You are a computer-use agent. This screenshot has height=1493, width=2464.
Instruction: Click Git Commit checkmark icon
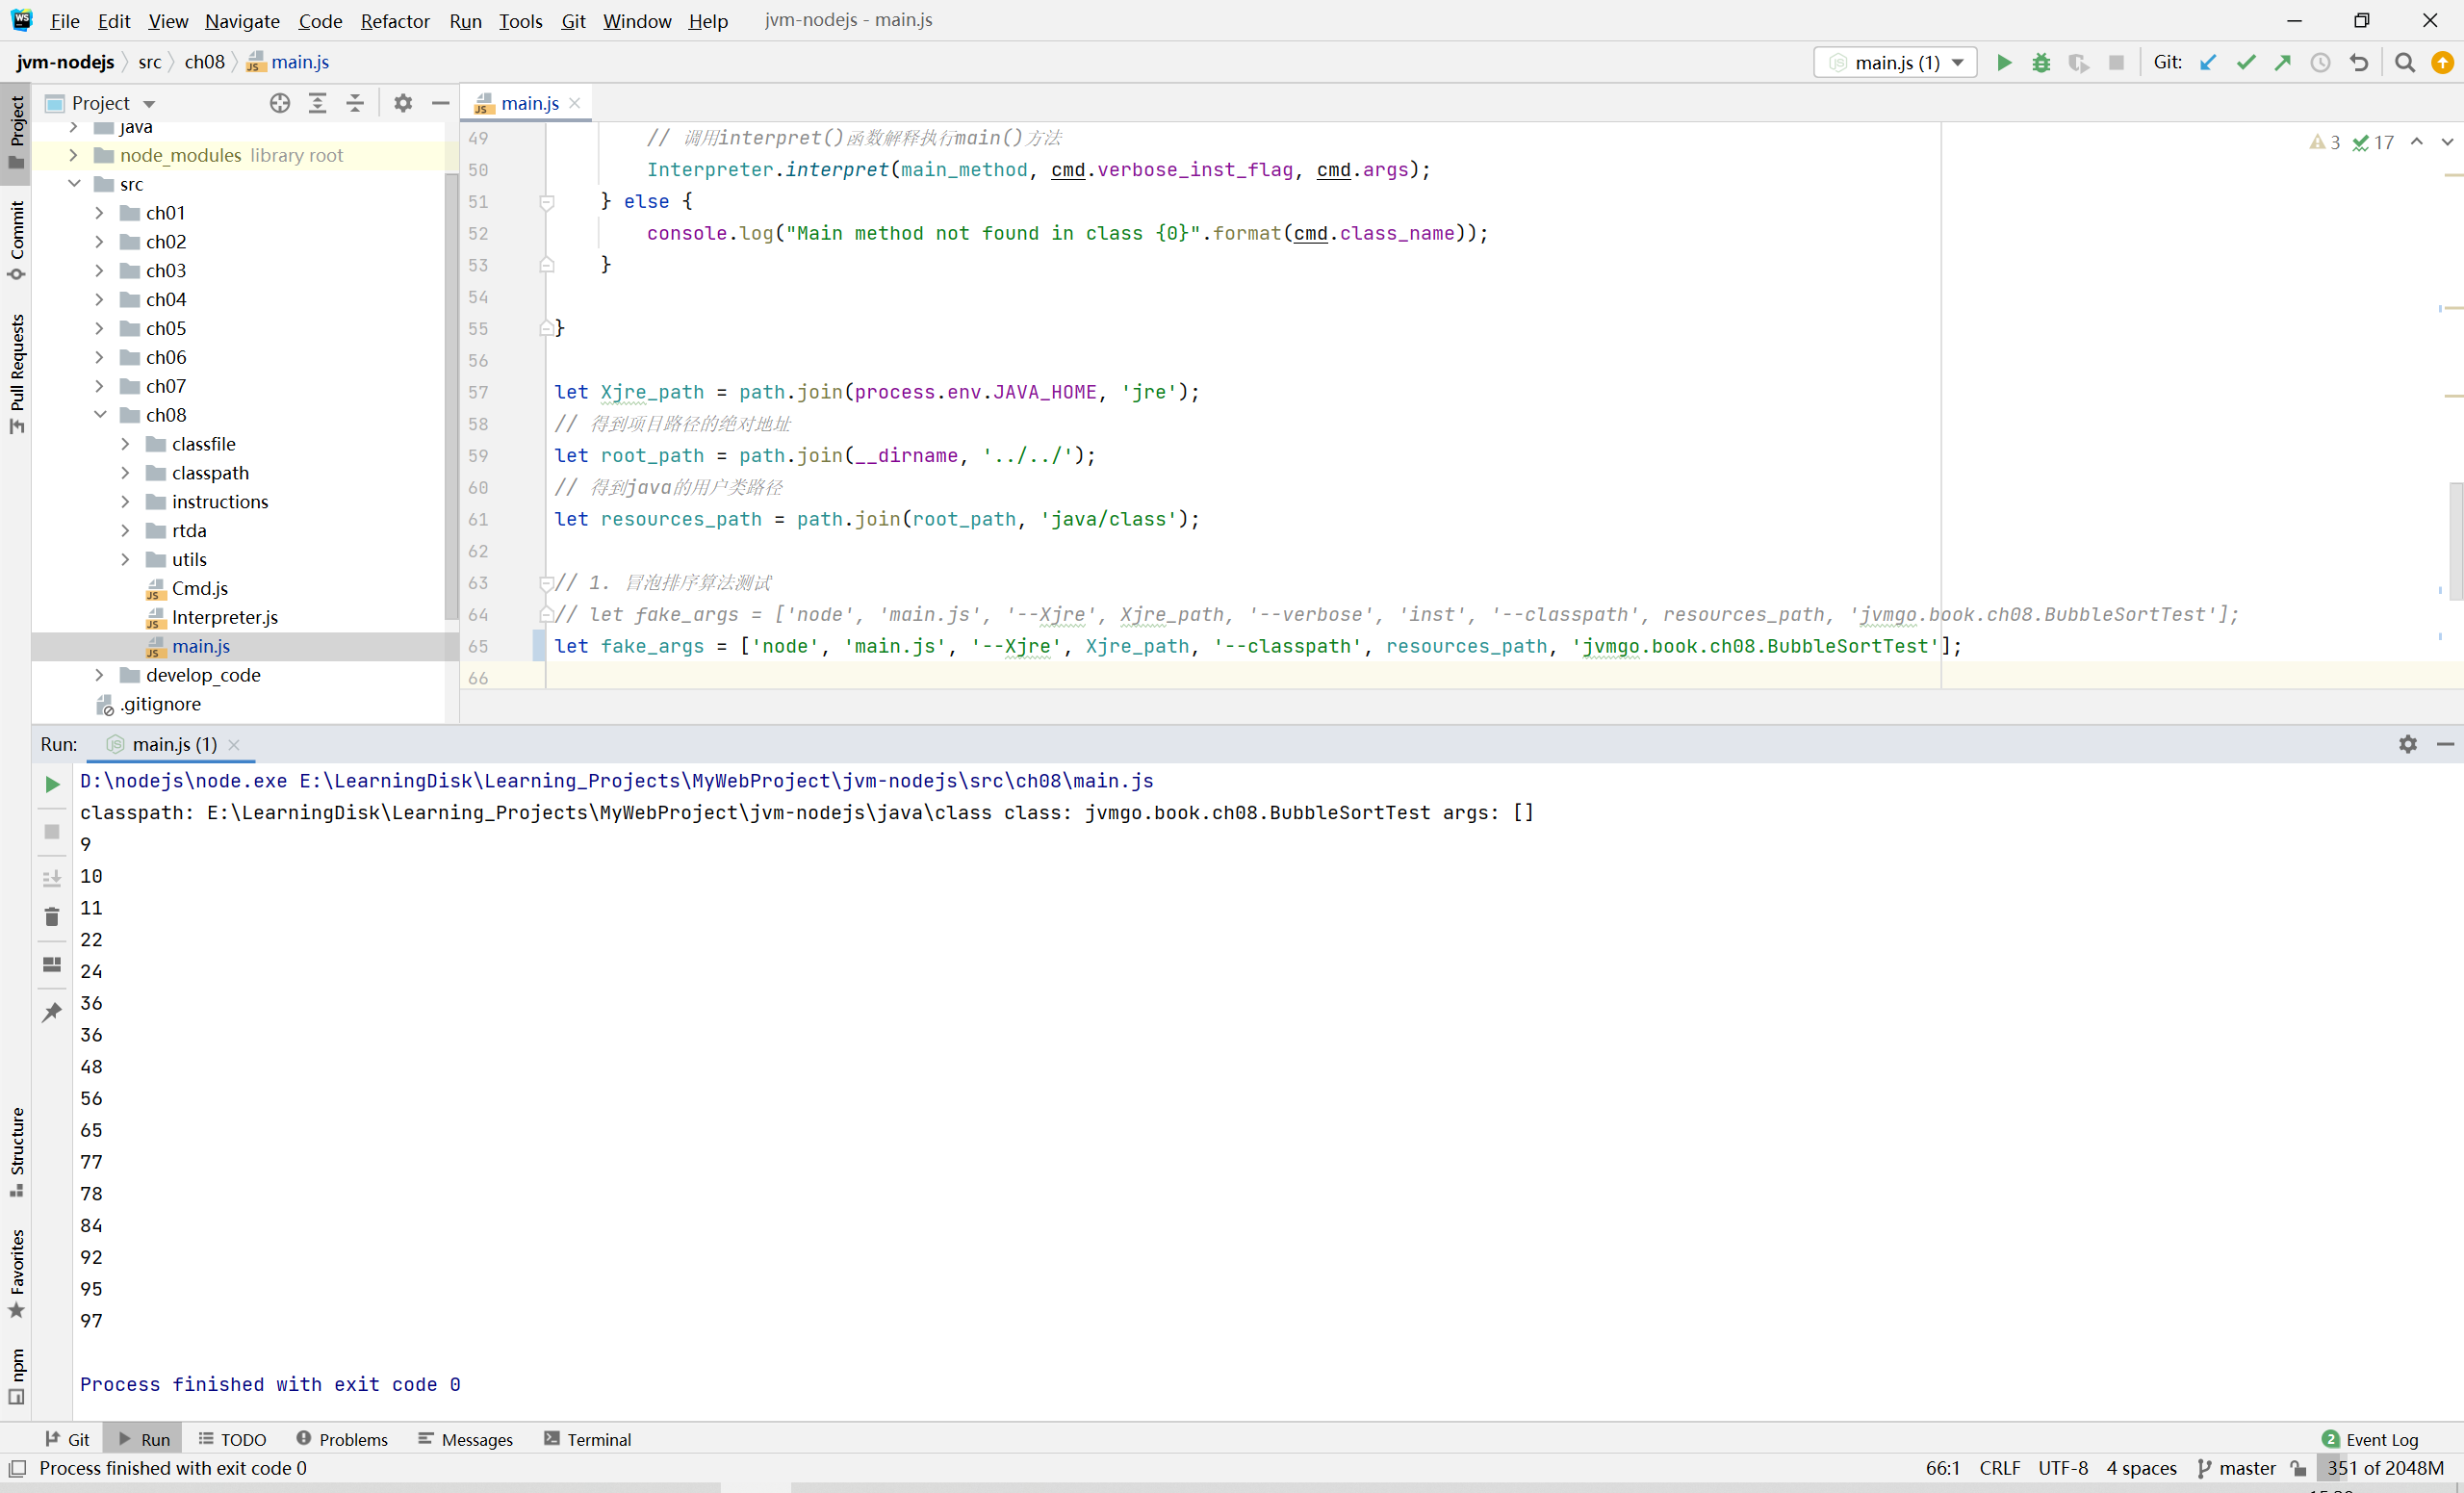tap(2246, 62)
